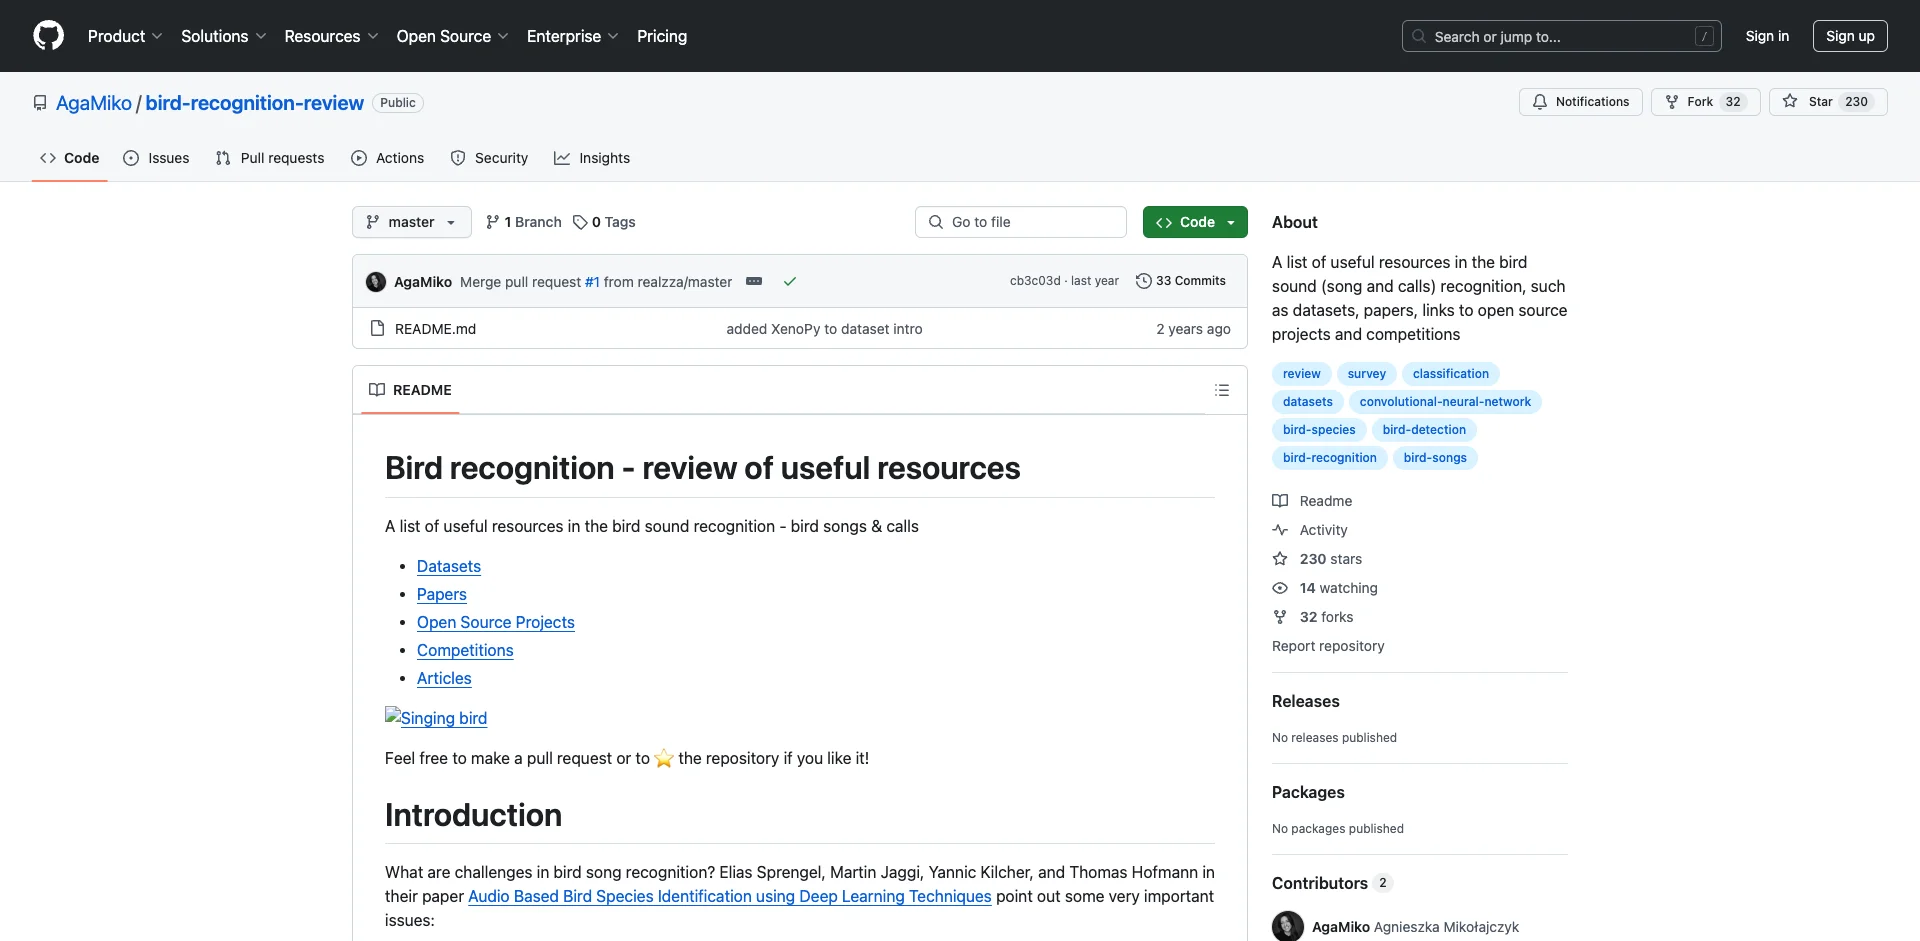Jump to Papers section
The width and height of the screenshot is (1920, 941).
pos(442,594)
